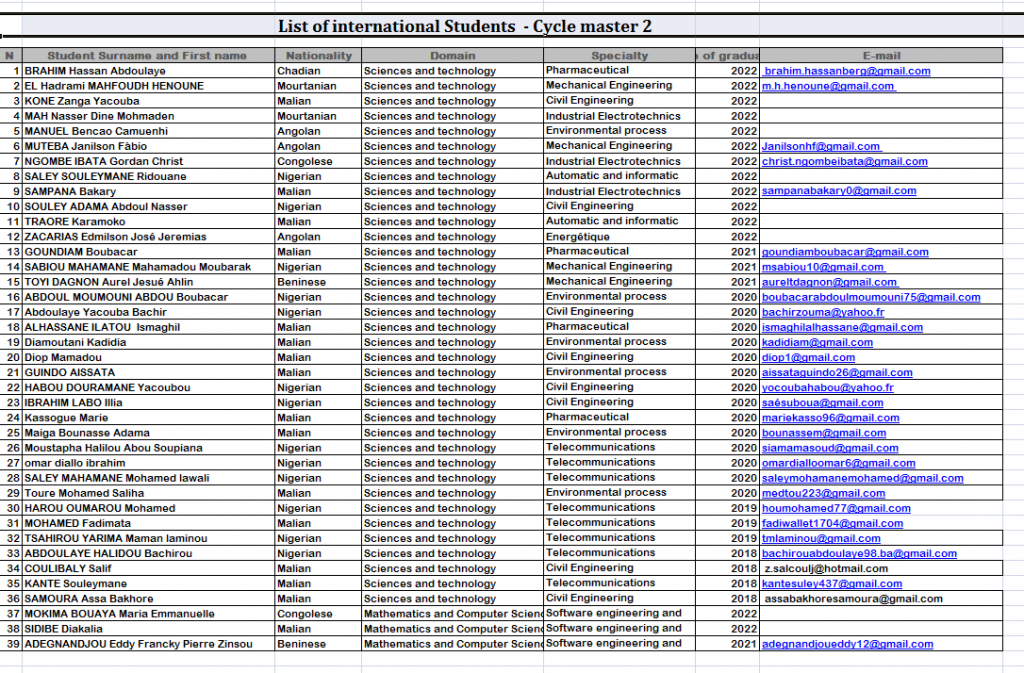Select cell EL Hadrami MAHFOUDH HENOUNE
The height and width of the screenshot is (673, 1024).
[x=148, y=86]
